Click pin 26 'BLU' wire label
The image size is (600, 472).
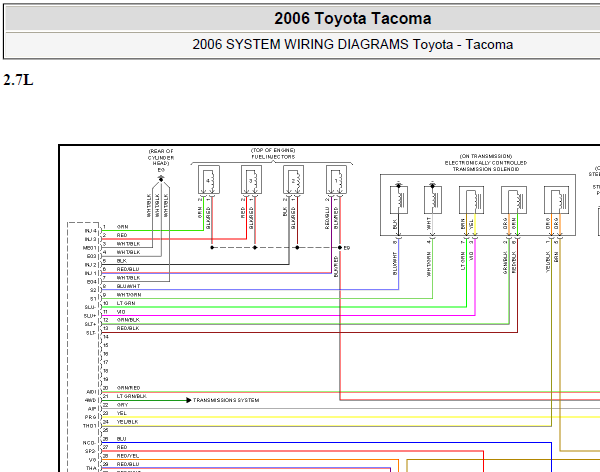(121, 439)
